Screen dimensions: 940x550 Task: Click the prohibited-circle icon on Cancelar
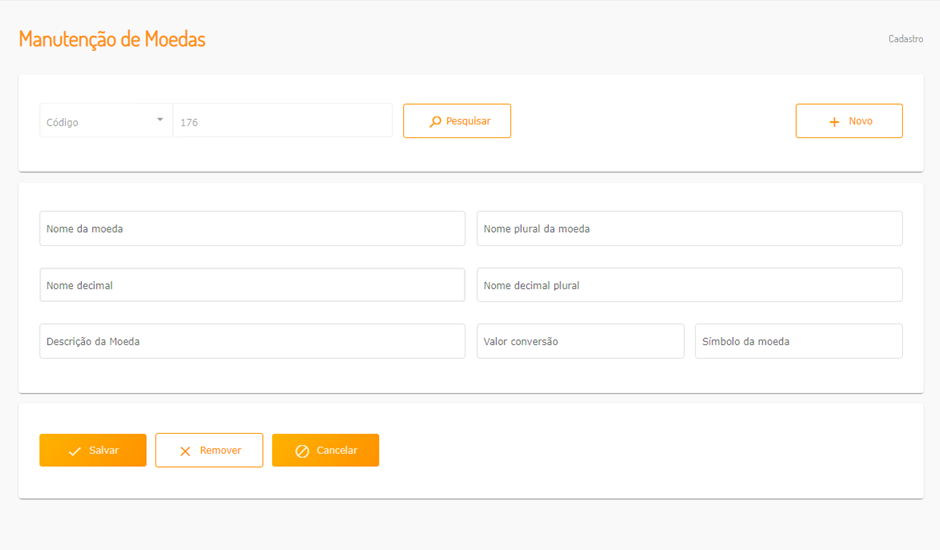tap(302, 451)
